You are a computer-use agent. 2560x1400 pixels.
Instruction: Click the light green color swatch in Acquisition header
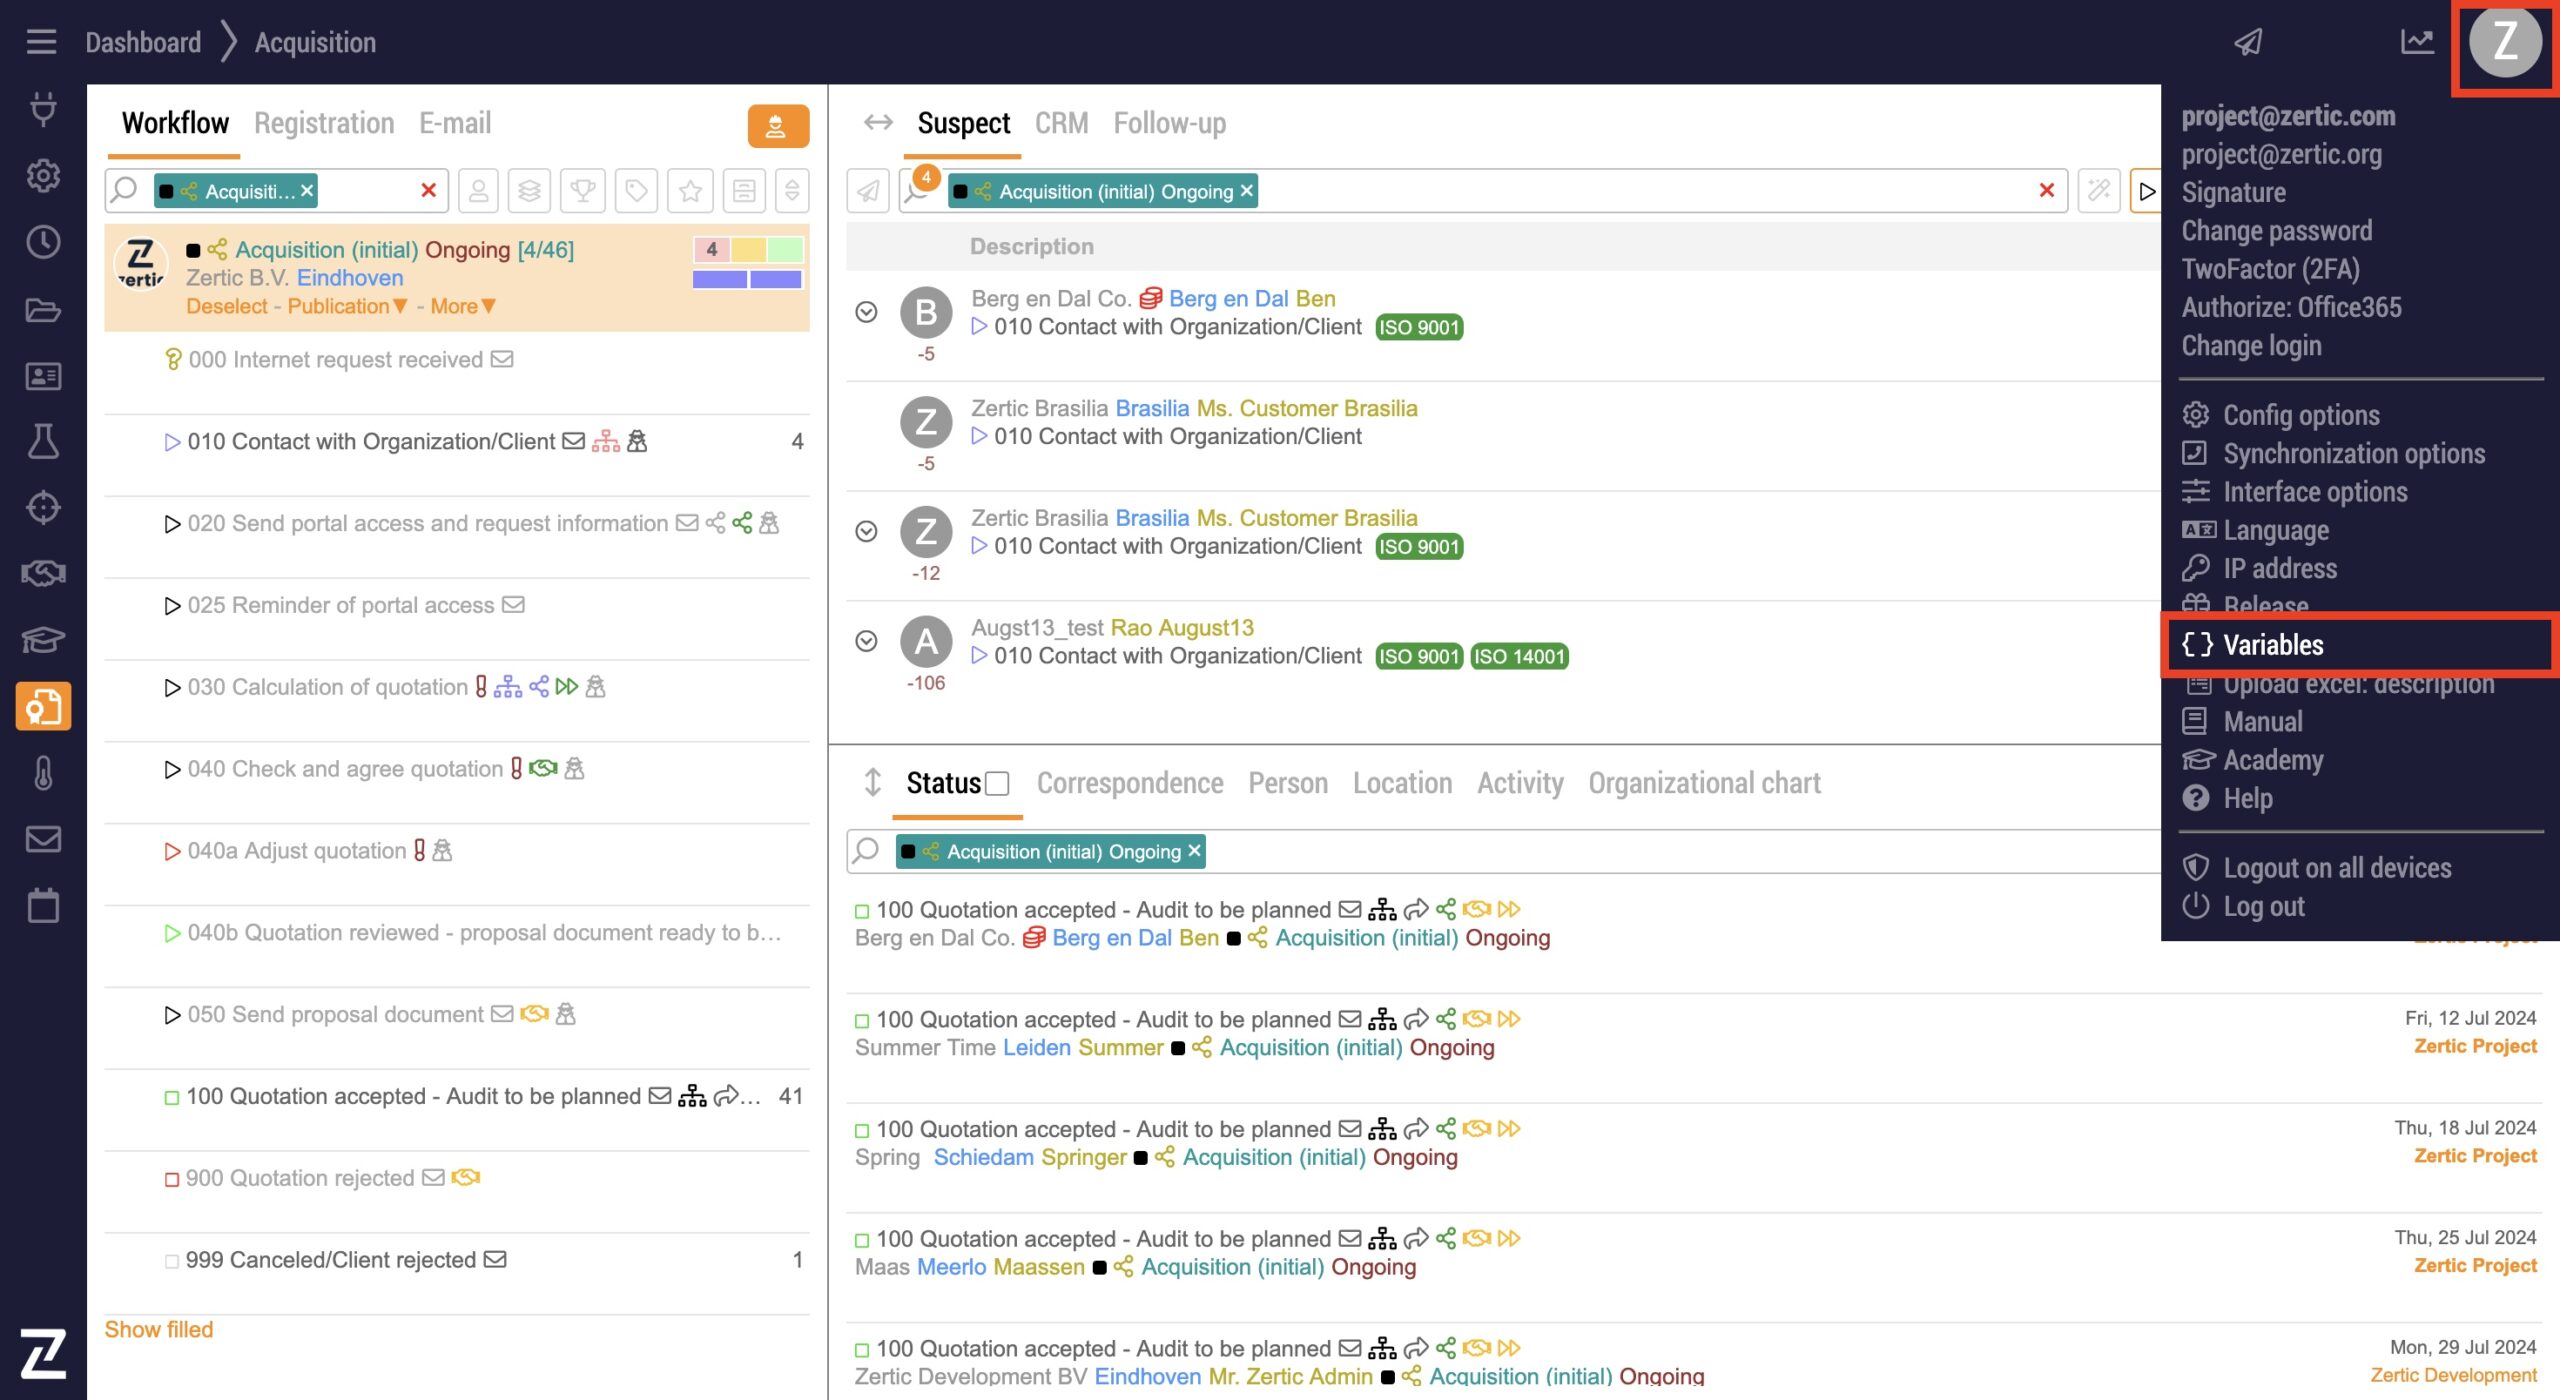click(785, 249)
